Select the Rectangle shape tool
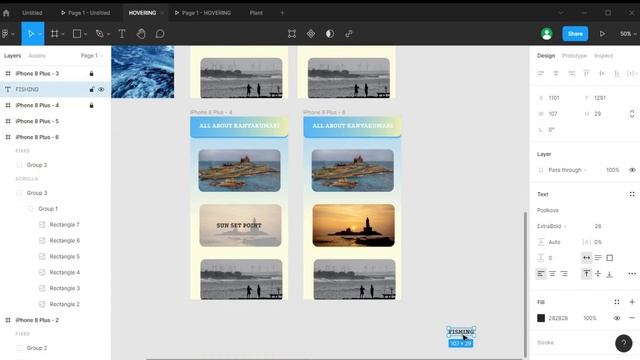640x360 pixels. coord(77,34)
